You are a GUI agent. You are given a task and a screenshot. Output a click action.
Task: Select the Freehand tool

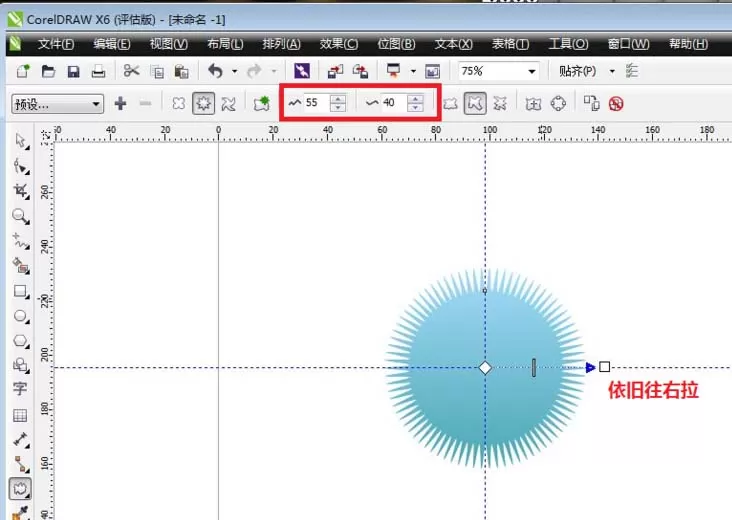click(x=21, y=240)
